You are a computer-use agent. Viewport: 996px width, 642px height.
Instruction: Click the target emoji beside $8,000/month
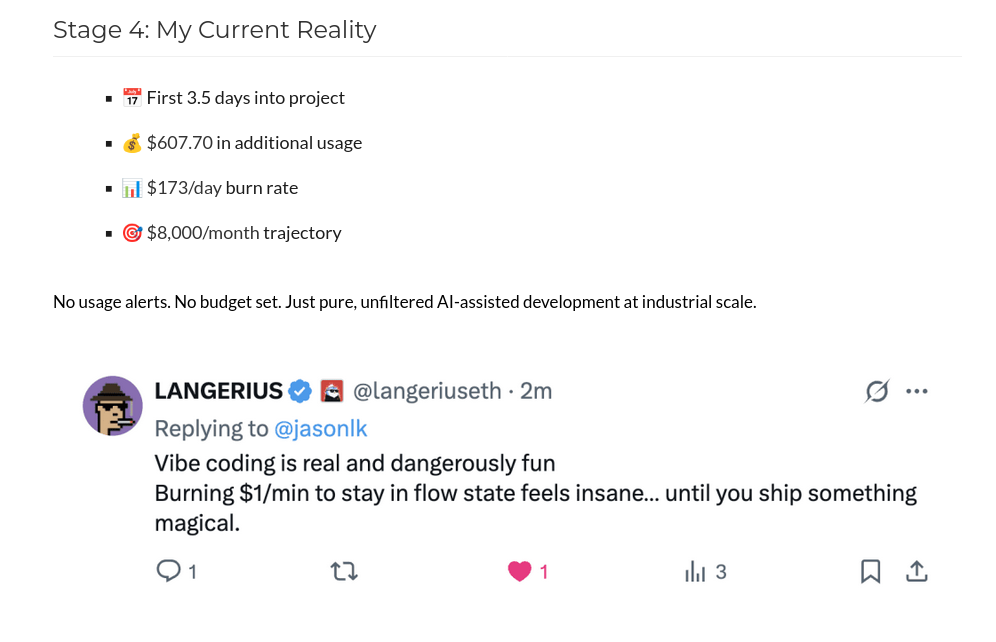pyautogui.click(x=132, y=233)
